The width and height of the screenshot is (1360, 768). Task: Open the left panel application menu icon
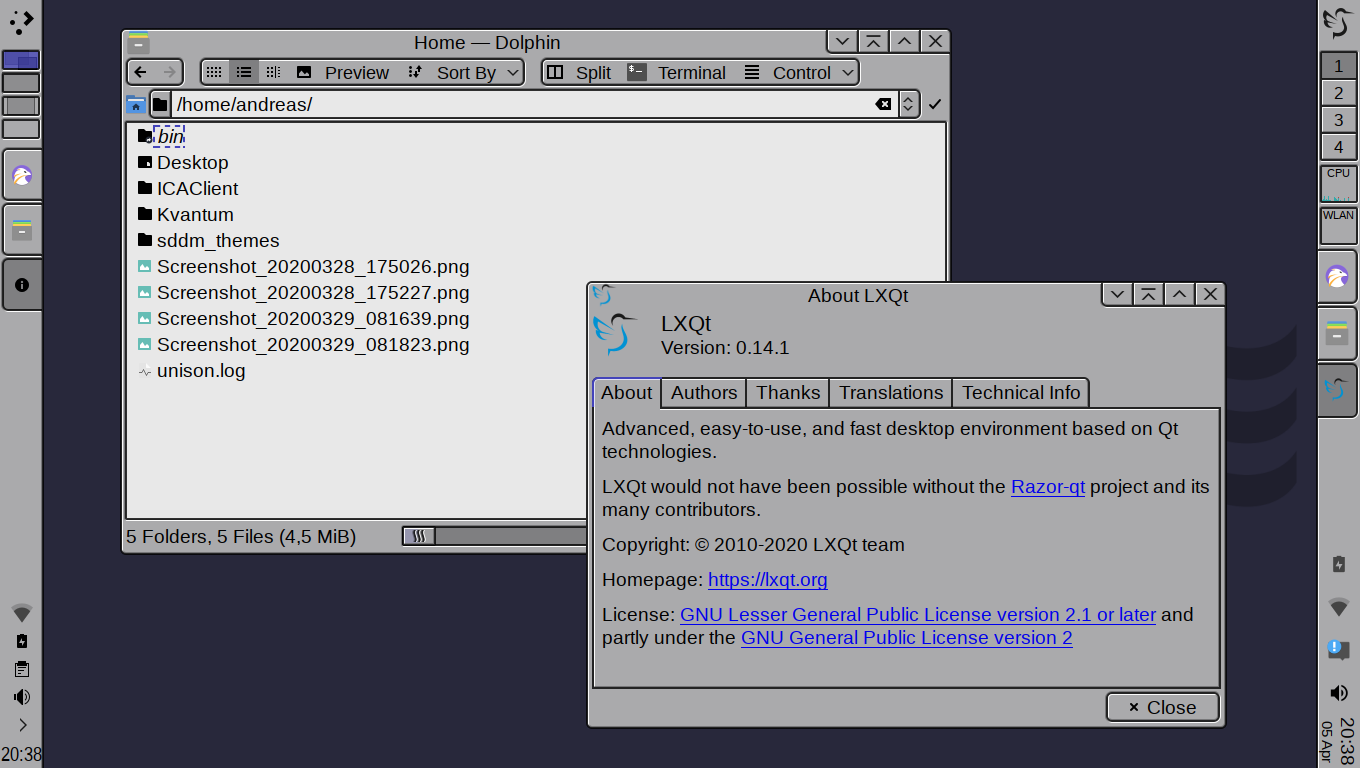pos(21,21)
